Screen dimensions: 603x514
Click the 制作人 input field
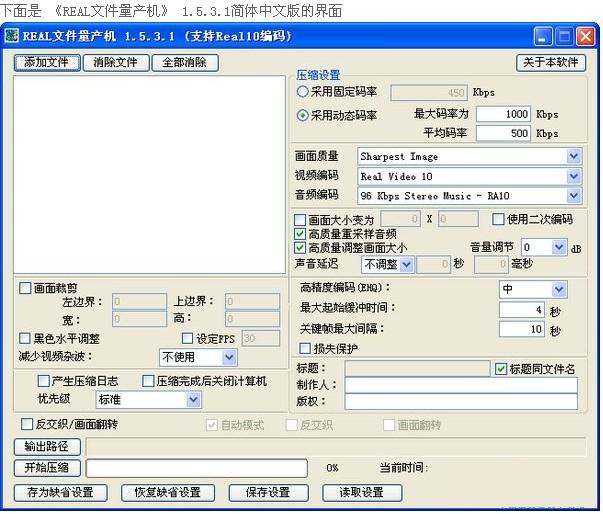(461, 385)
